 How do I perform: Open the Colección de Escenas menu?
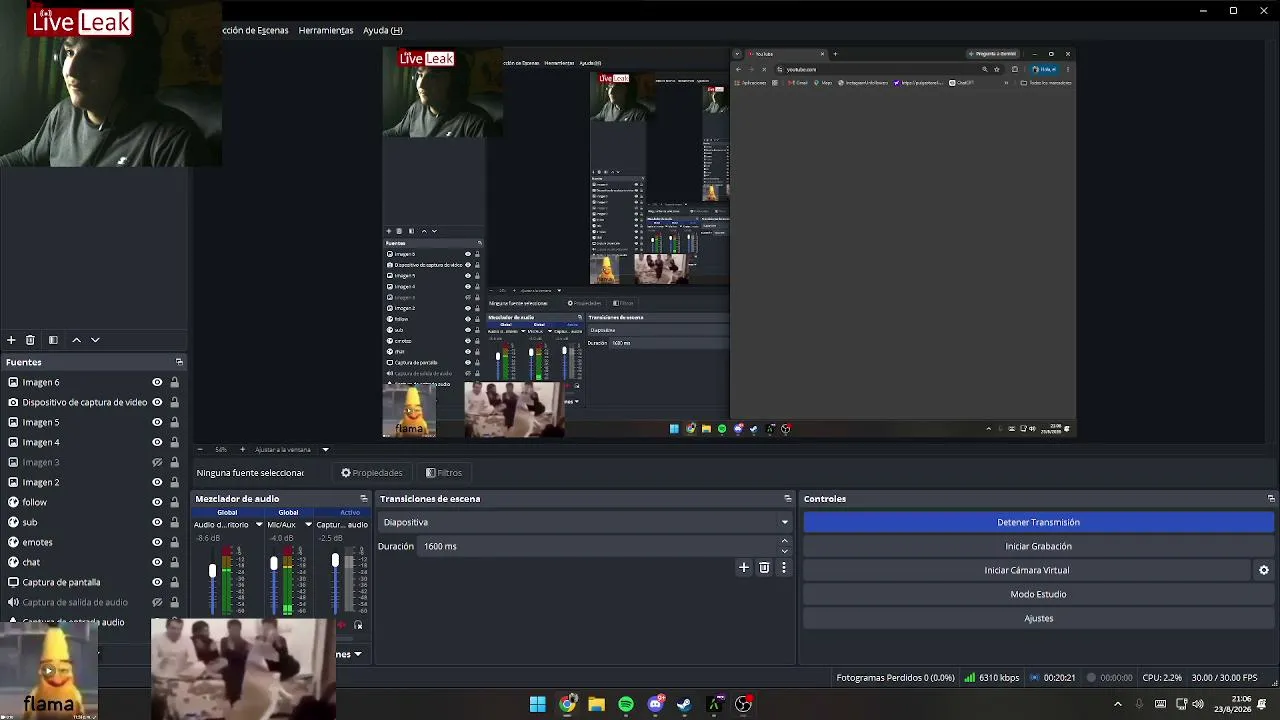pyautogui.click(x=255, y=30)
